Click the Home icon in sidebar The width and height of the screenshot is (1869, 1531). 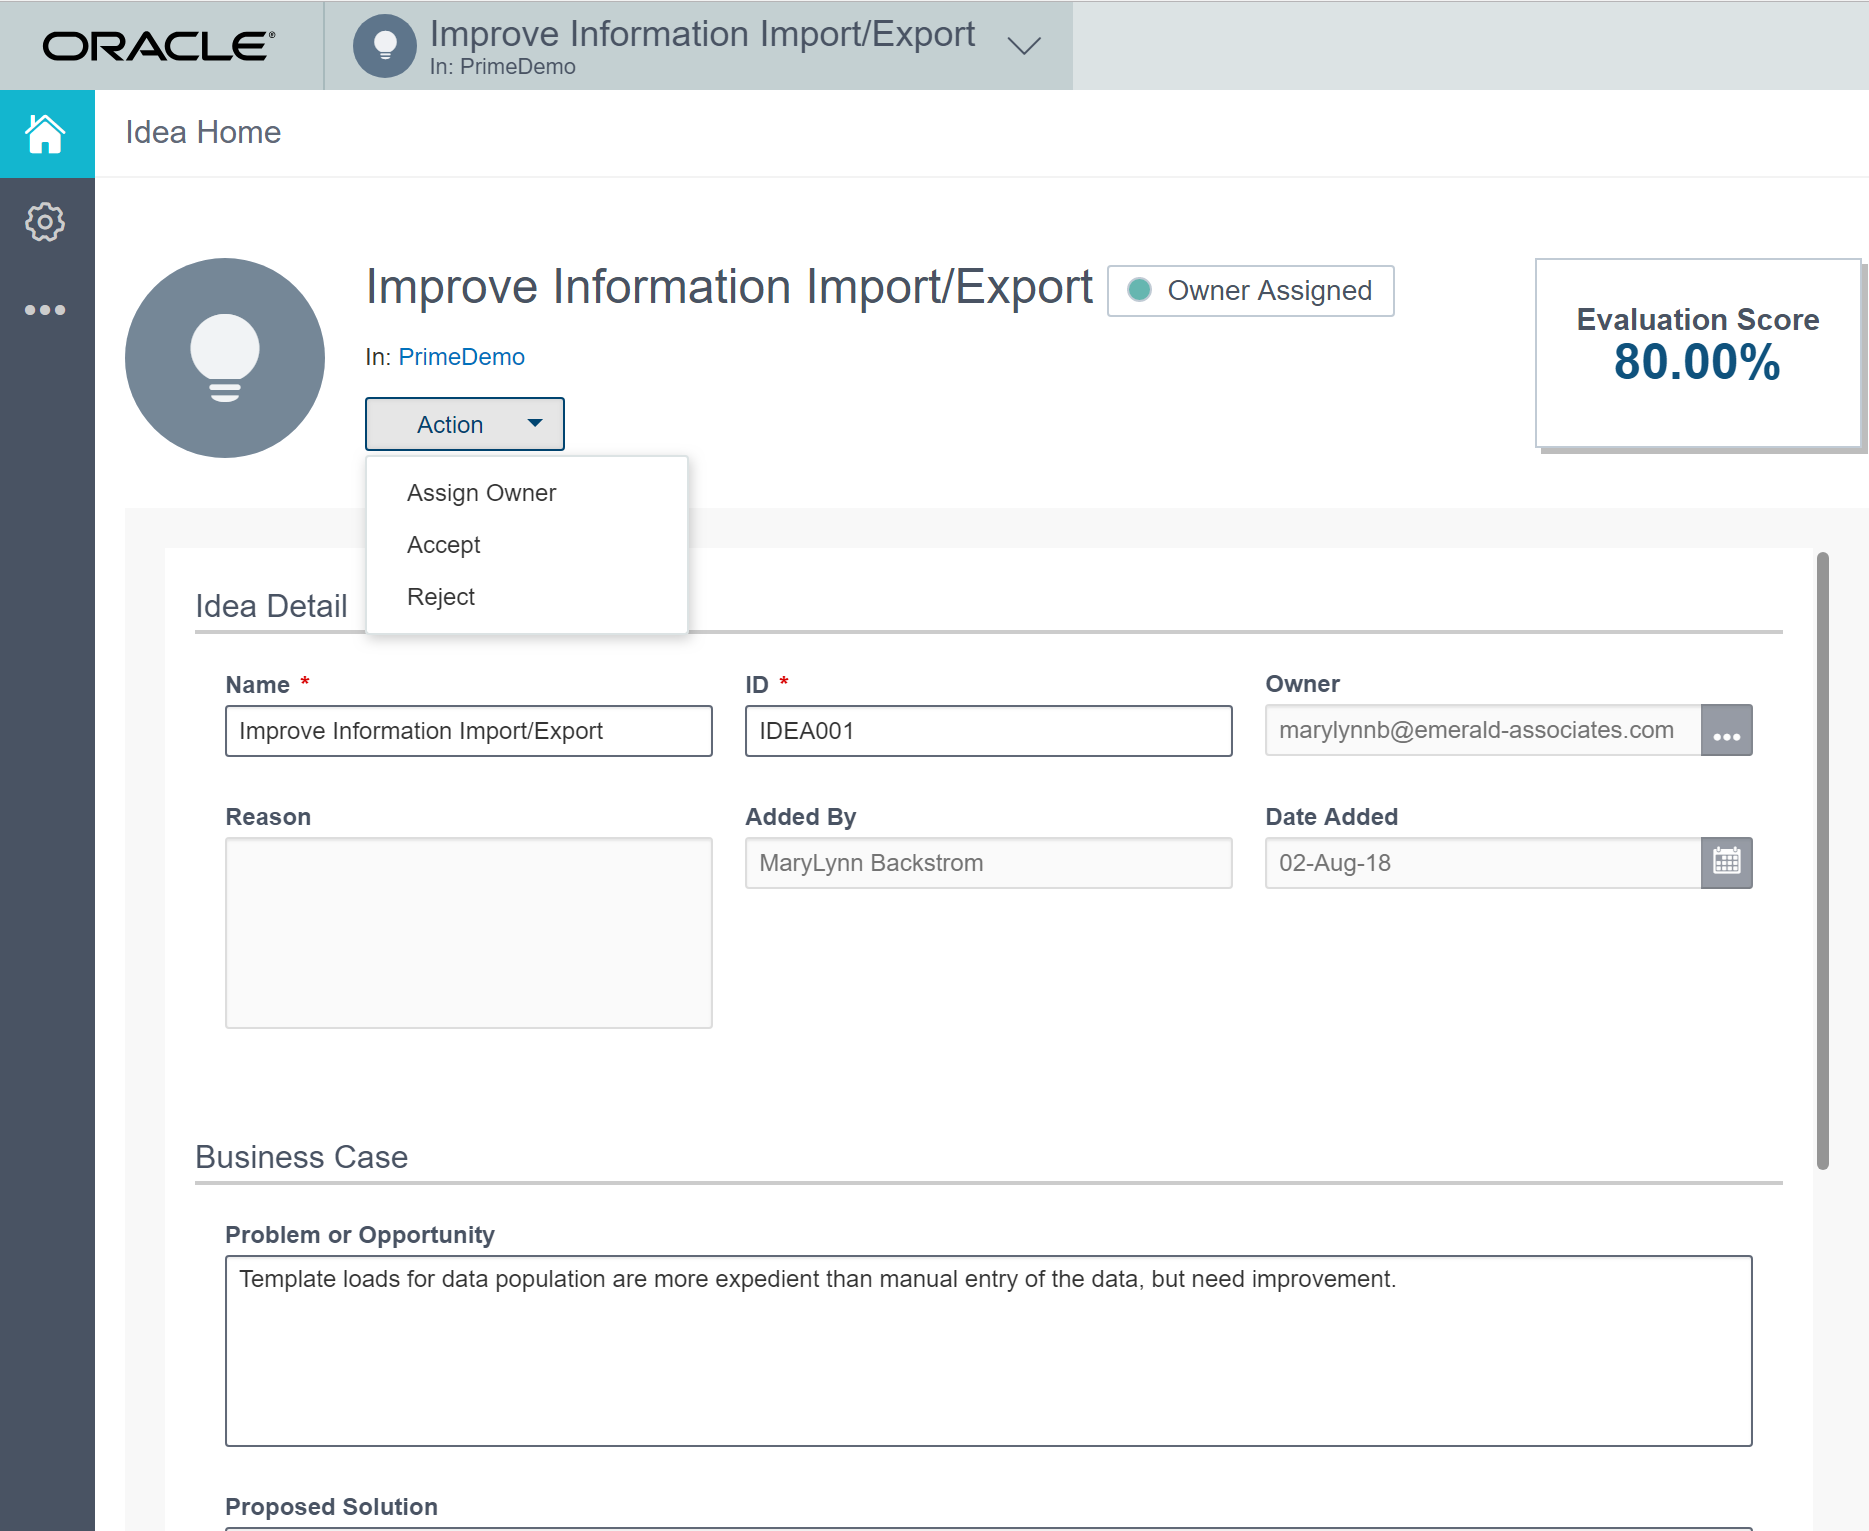click(x=46, y=134)
